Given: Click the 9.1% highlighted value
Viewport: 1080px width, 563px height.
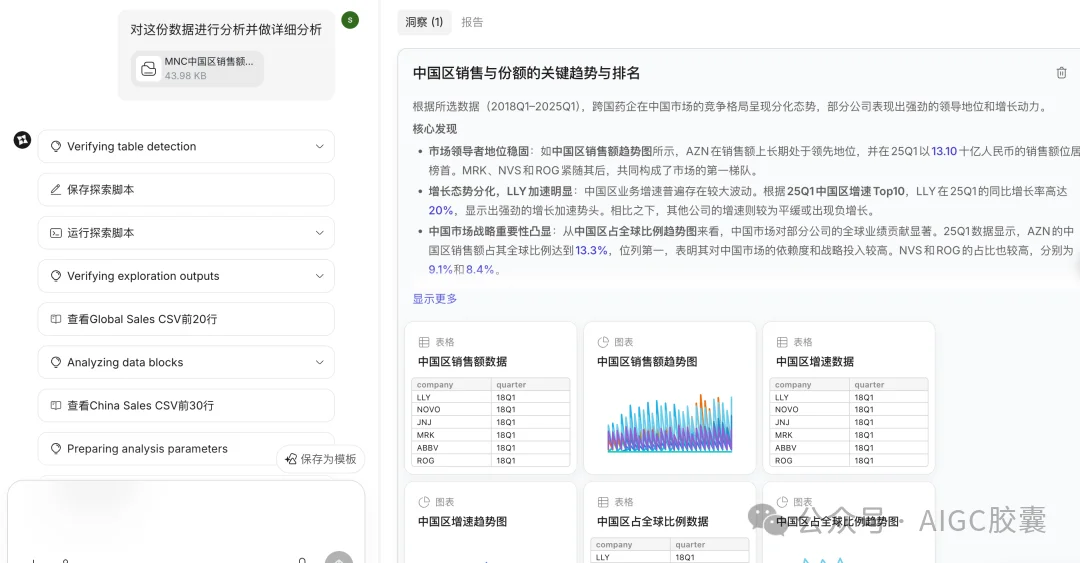Looking at the screenshot, I should click(x=440, y=269).
